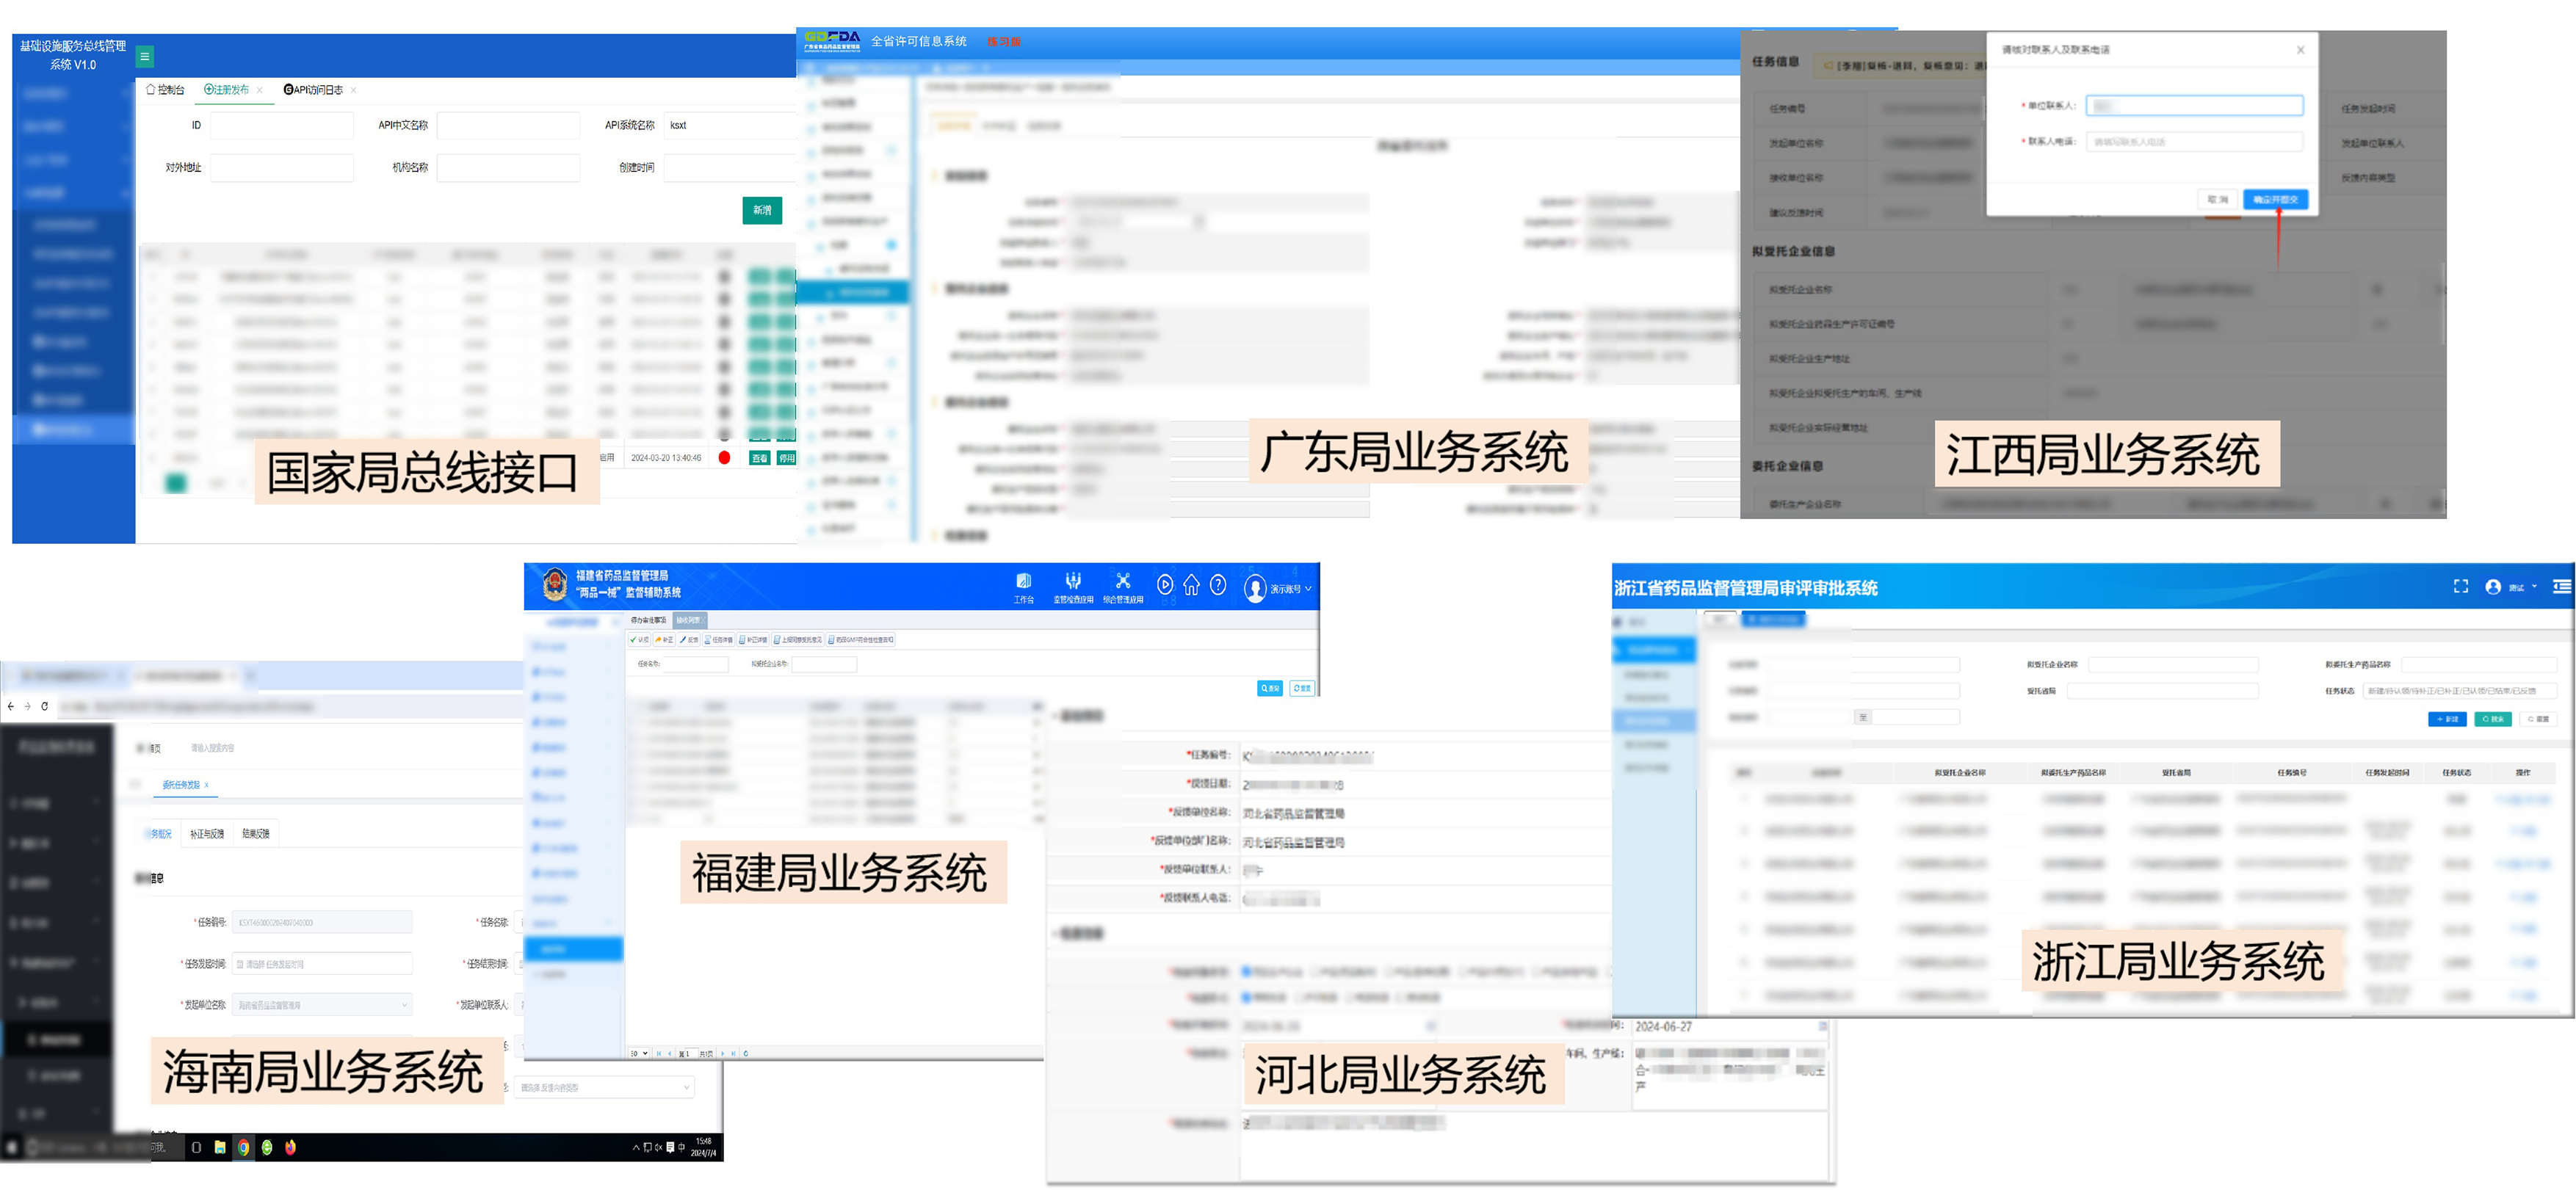Click the 补正 arrow toolbar button
Viewport: 2576px width, 1190px height.
pos(664,640)
